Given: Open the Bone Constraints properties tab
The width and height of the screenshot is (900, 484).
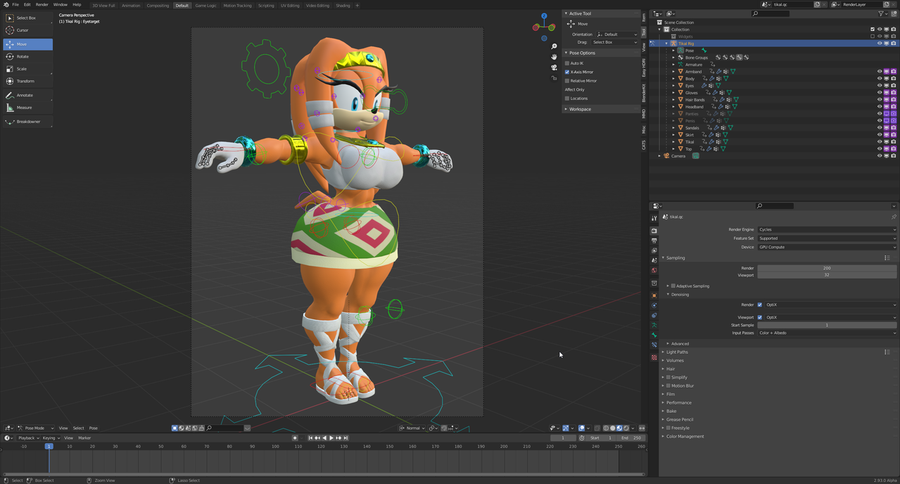Looking at the screenshot, I should coord(654,345).
